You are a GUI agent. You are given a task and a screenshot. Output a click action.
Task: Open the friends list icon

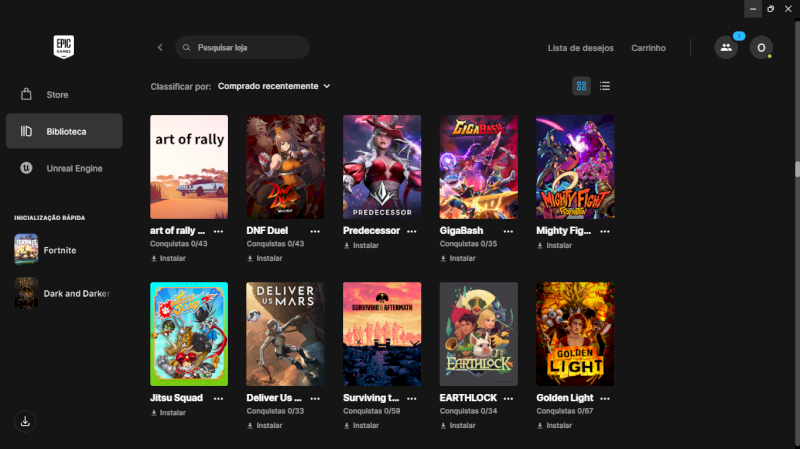pyautogui.click(x=726, y=47)
